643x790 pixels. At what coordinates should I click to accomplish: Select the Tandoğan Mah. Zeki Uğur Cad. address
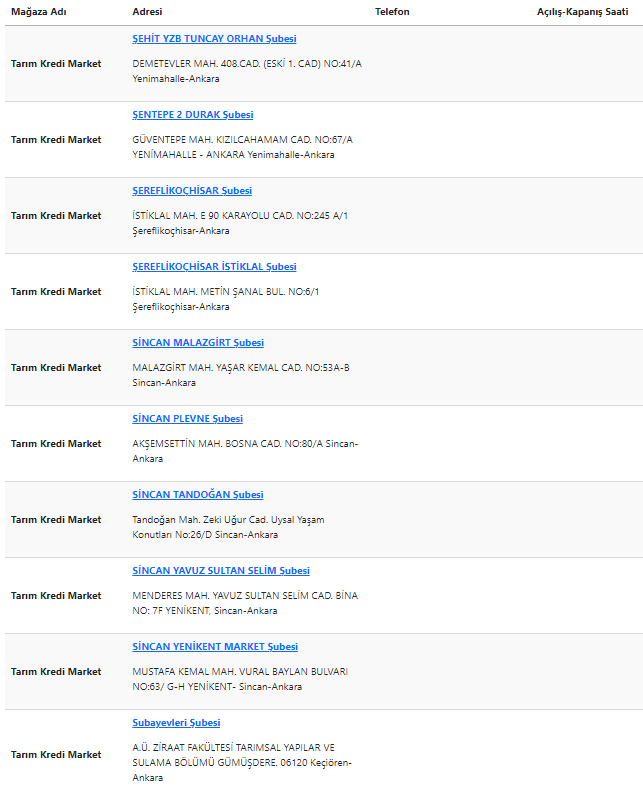pos(228,528)
